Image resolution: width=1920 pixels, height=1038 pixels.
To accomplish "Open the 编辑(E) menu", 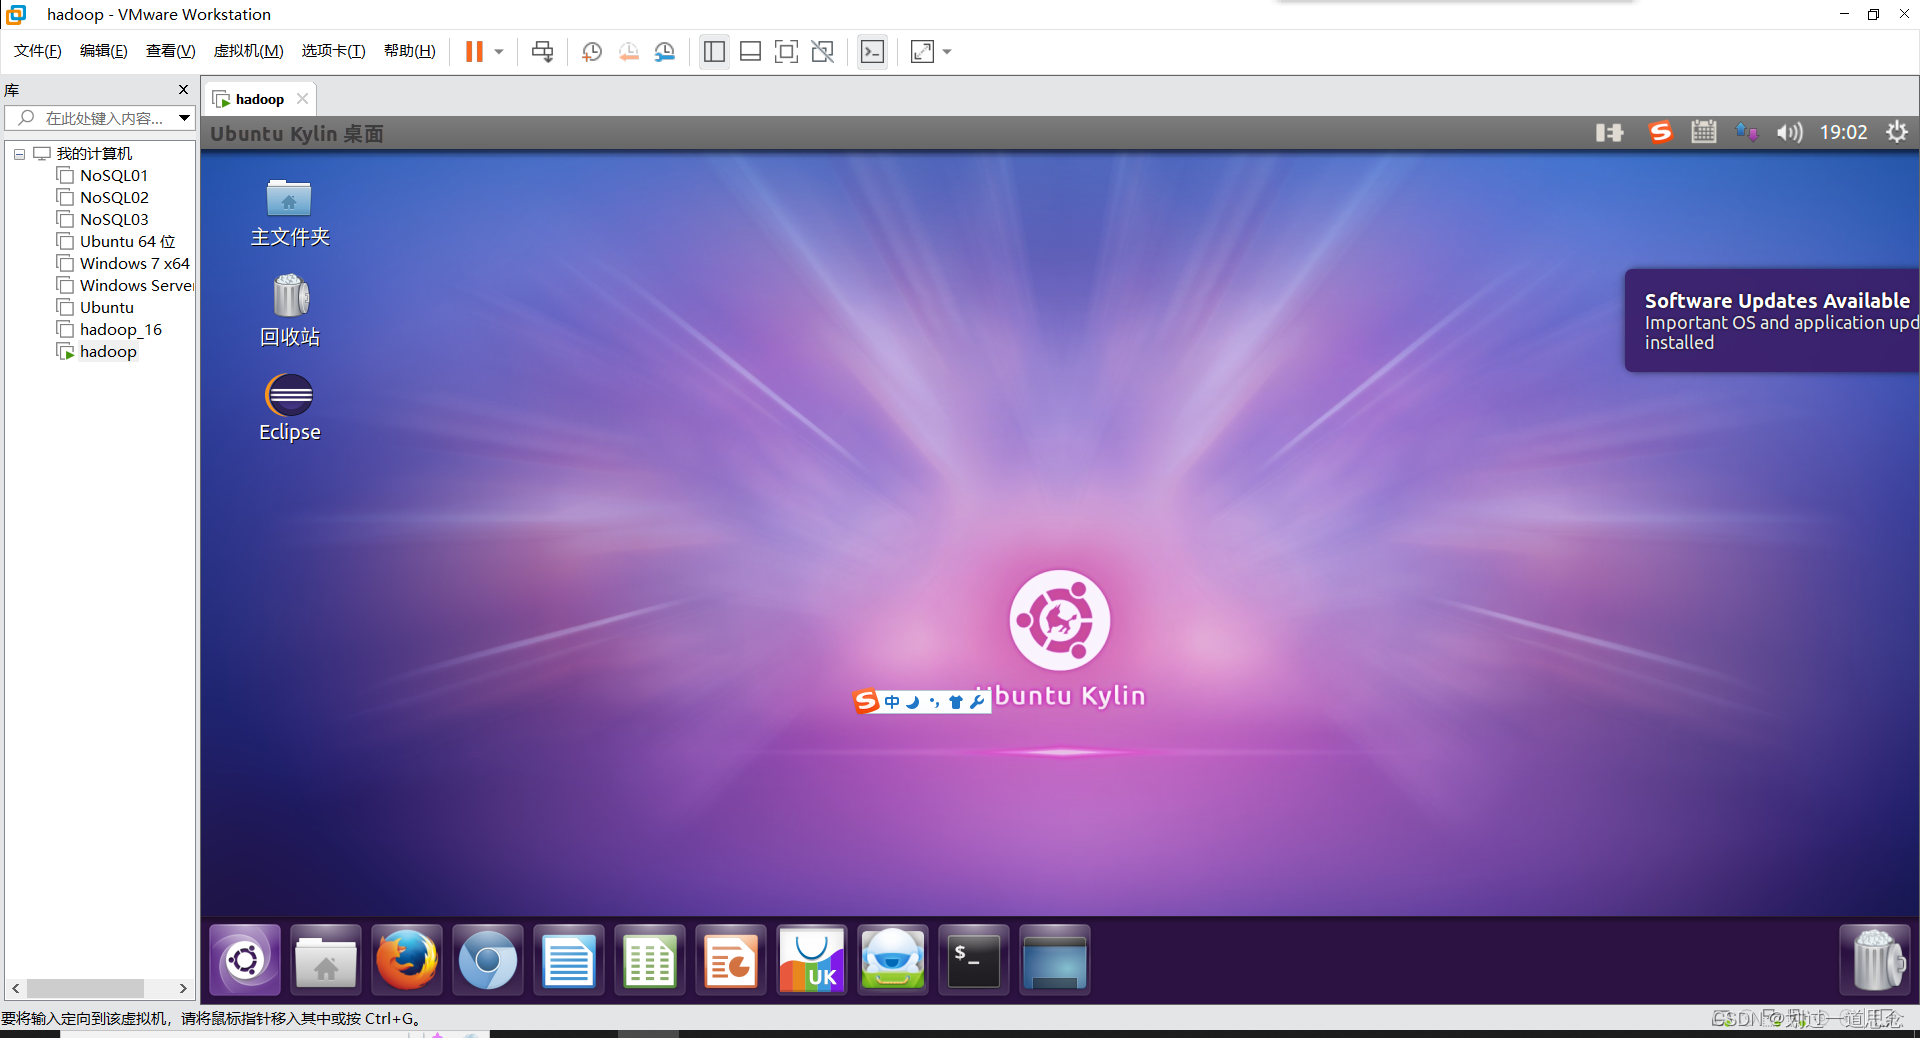I will (x=104, y=51).
